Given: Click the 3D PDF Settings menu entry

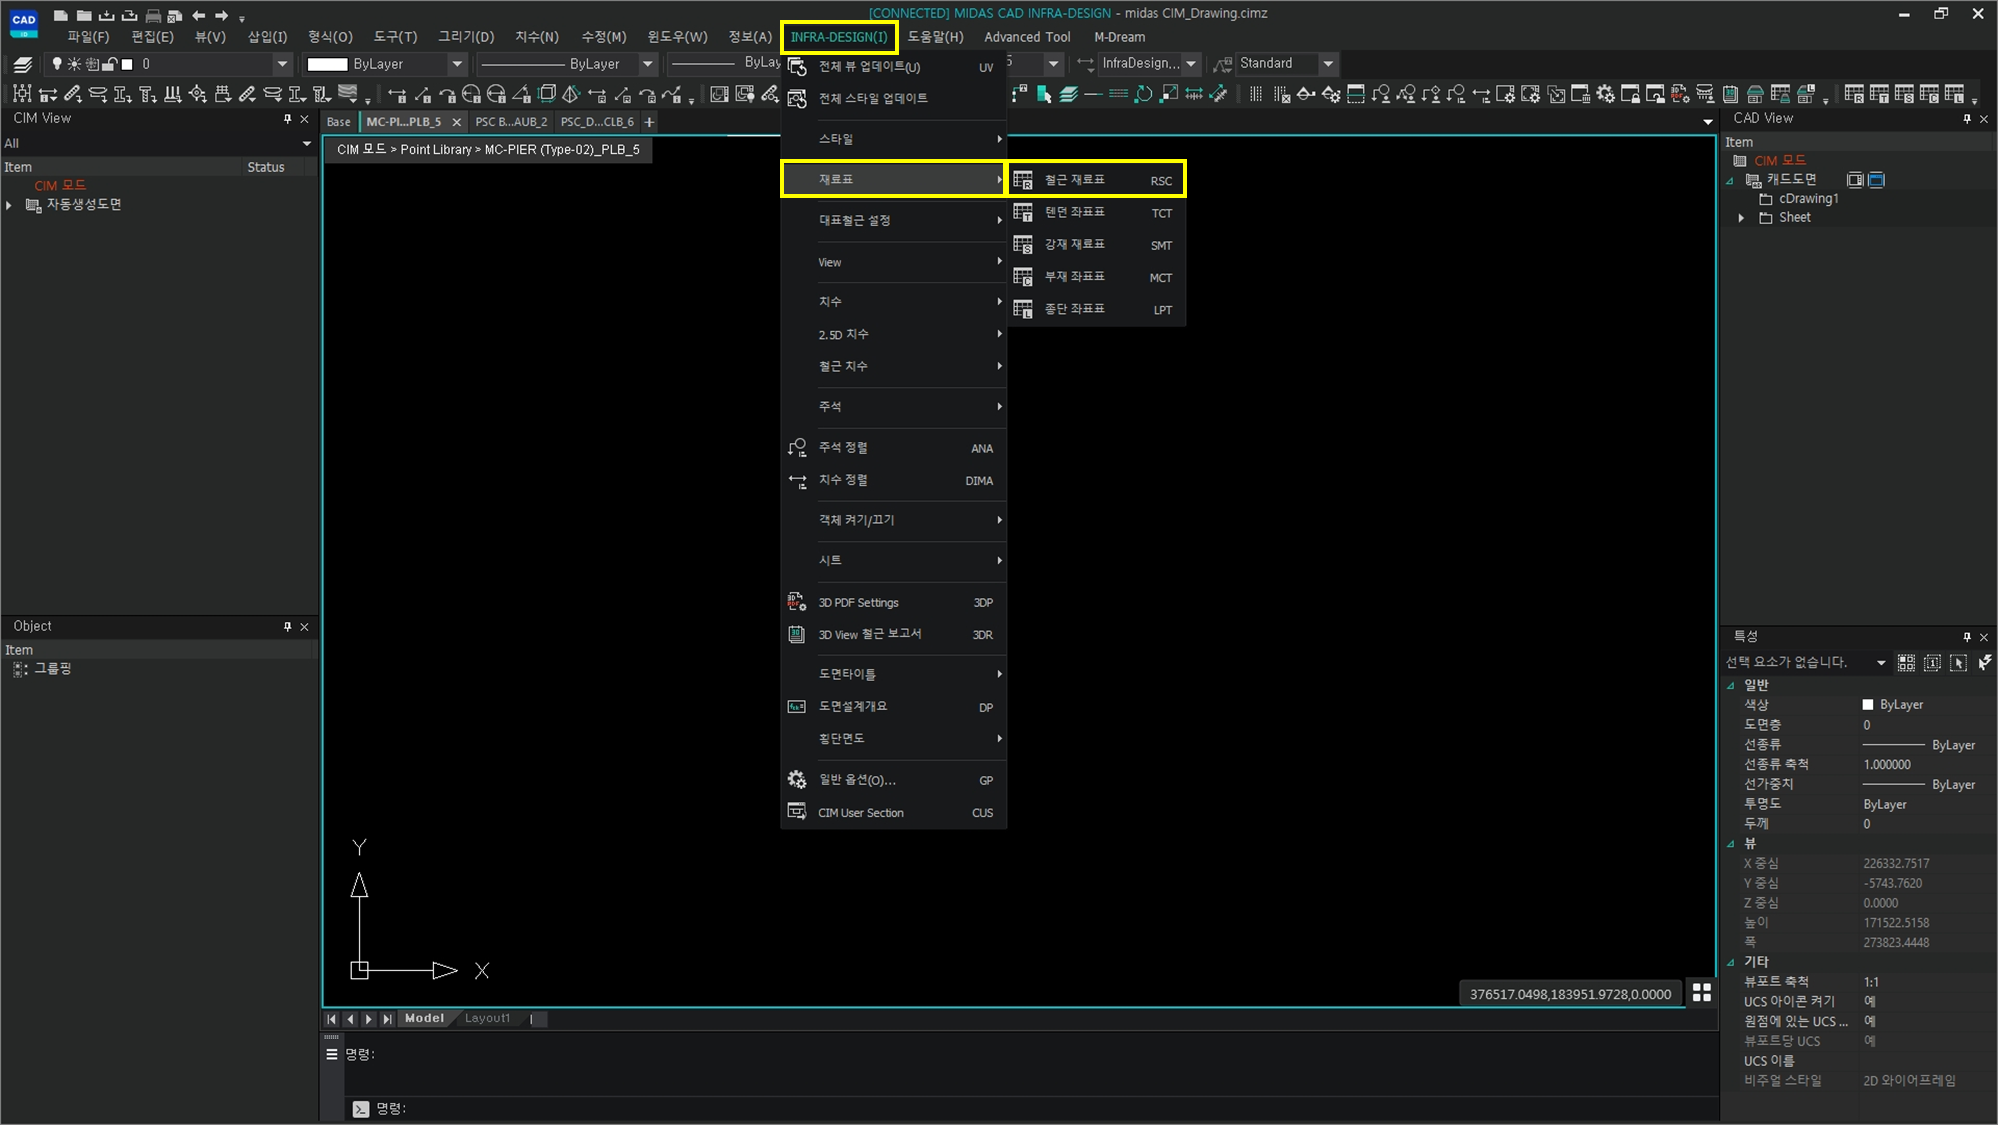Looking at the screenshot, I should (x=894, y=602).
